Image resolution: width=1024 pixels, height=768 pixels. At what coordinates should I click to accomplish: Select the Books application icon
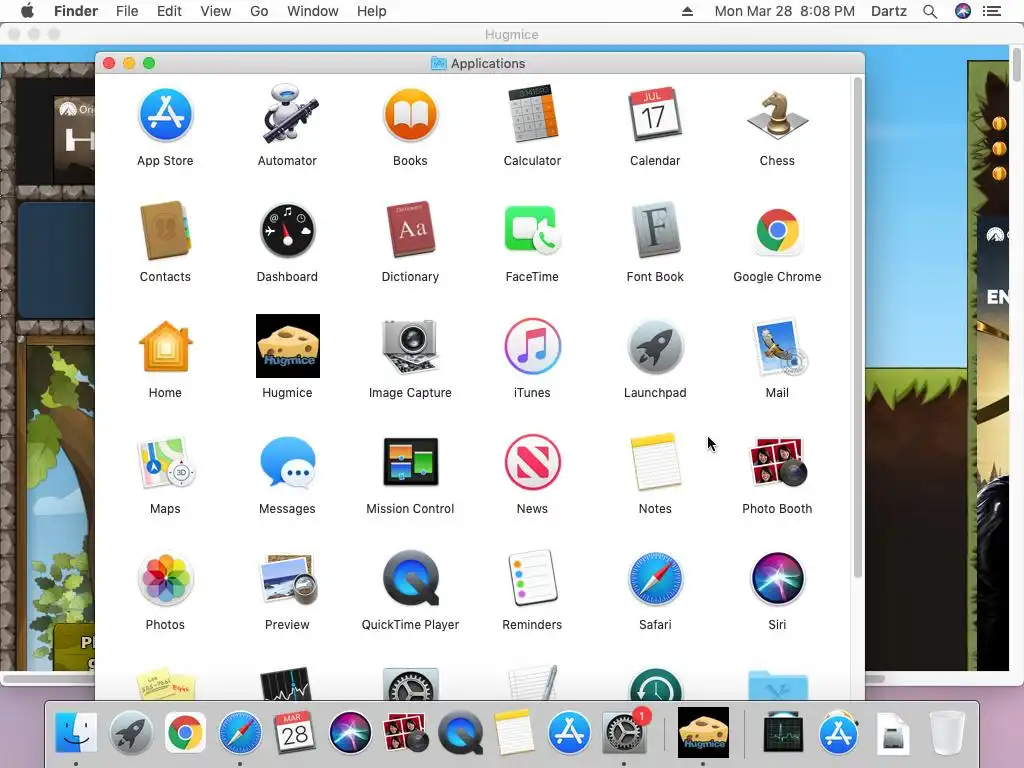pyautogui.click(x=410, y=116)
